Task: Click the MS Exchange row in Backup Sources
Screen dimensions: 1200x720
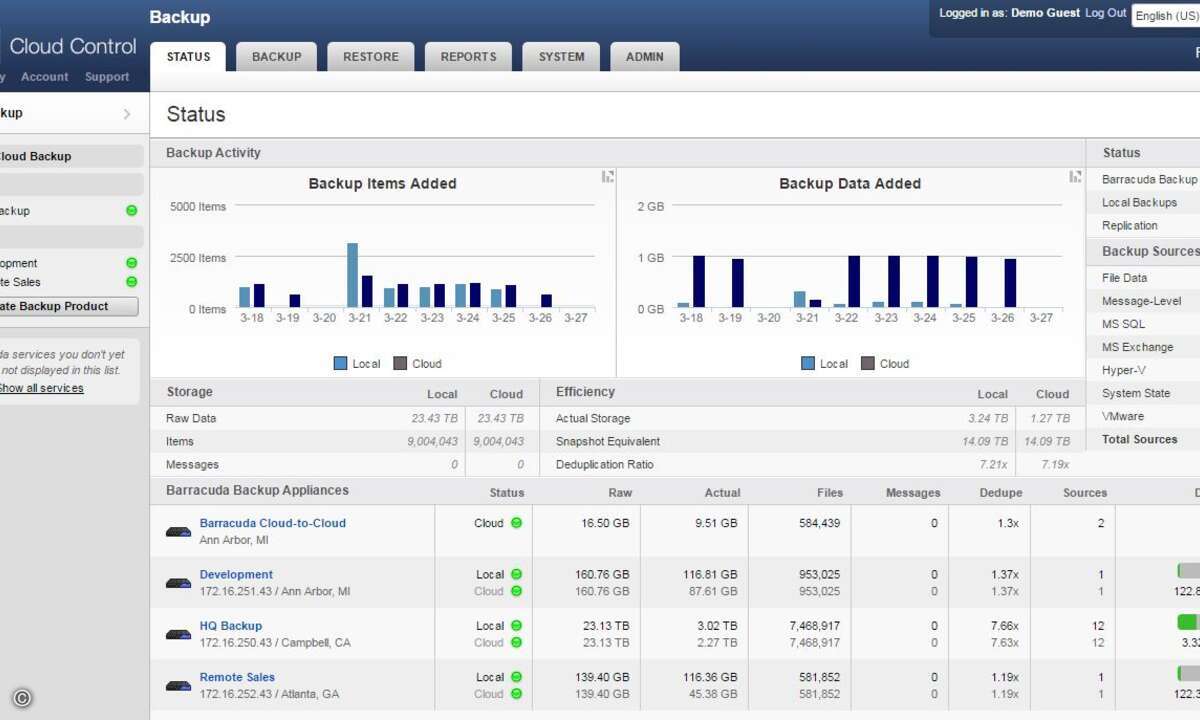Action: click(x=1143, y=347)
